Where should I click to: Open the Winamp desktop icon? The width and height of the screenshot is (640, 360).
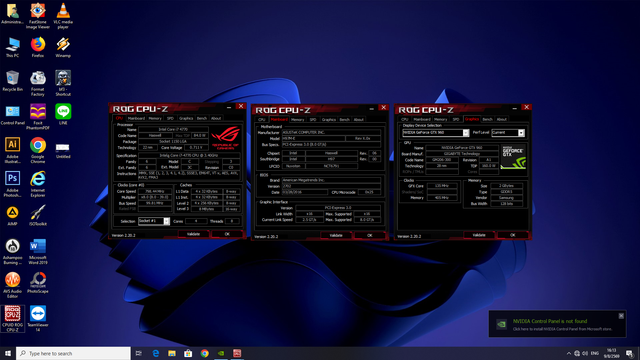click(63, 47)
